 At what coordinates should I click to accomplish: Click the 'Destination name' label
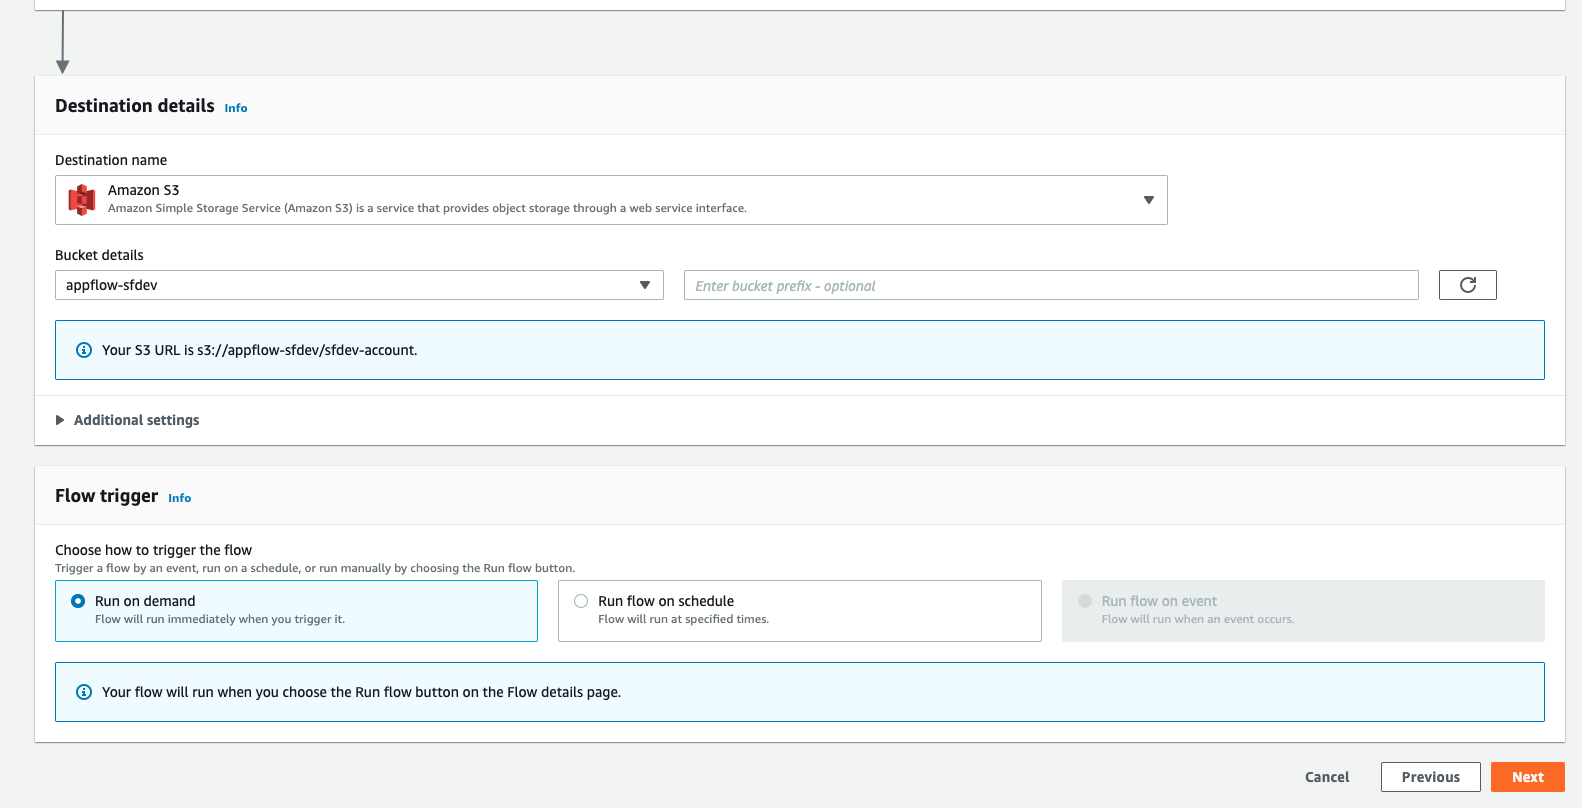pyautogui.click(x=111, y=160)
